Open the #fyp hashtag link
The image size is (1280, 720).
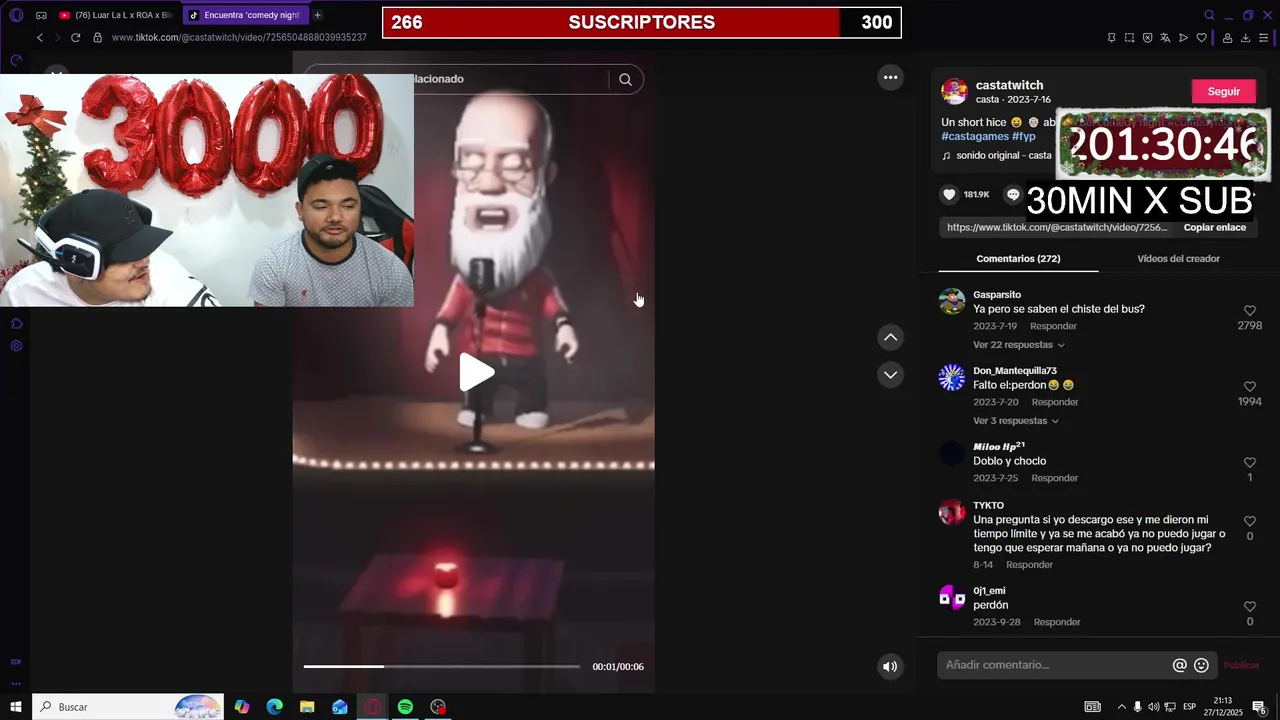point(1024,136)
